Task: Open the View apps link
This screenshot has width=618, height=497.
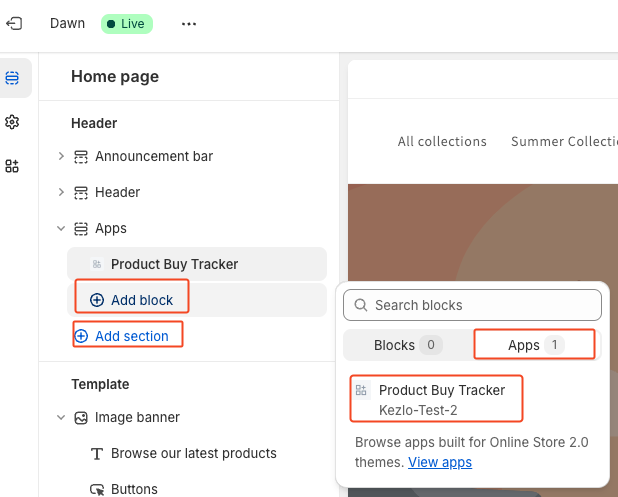Action: pyautogui.click(x=439, y=462)
